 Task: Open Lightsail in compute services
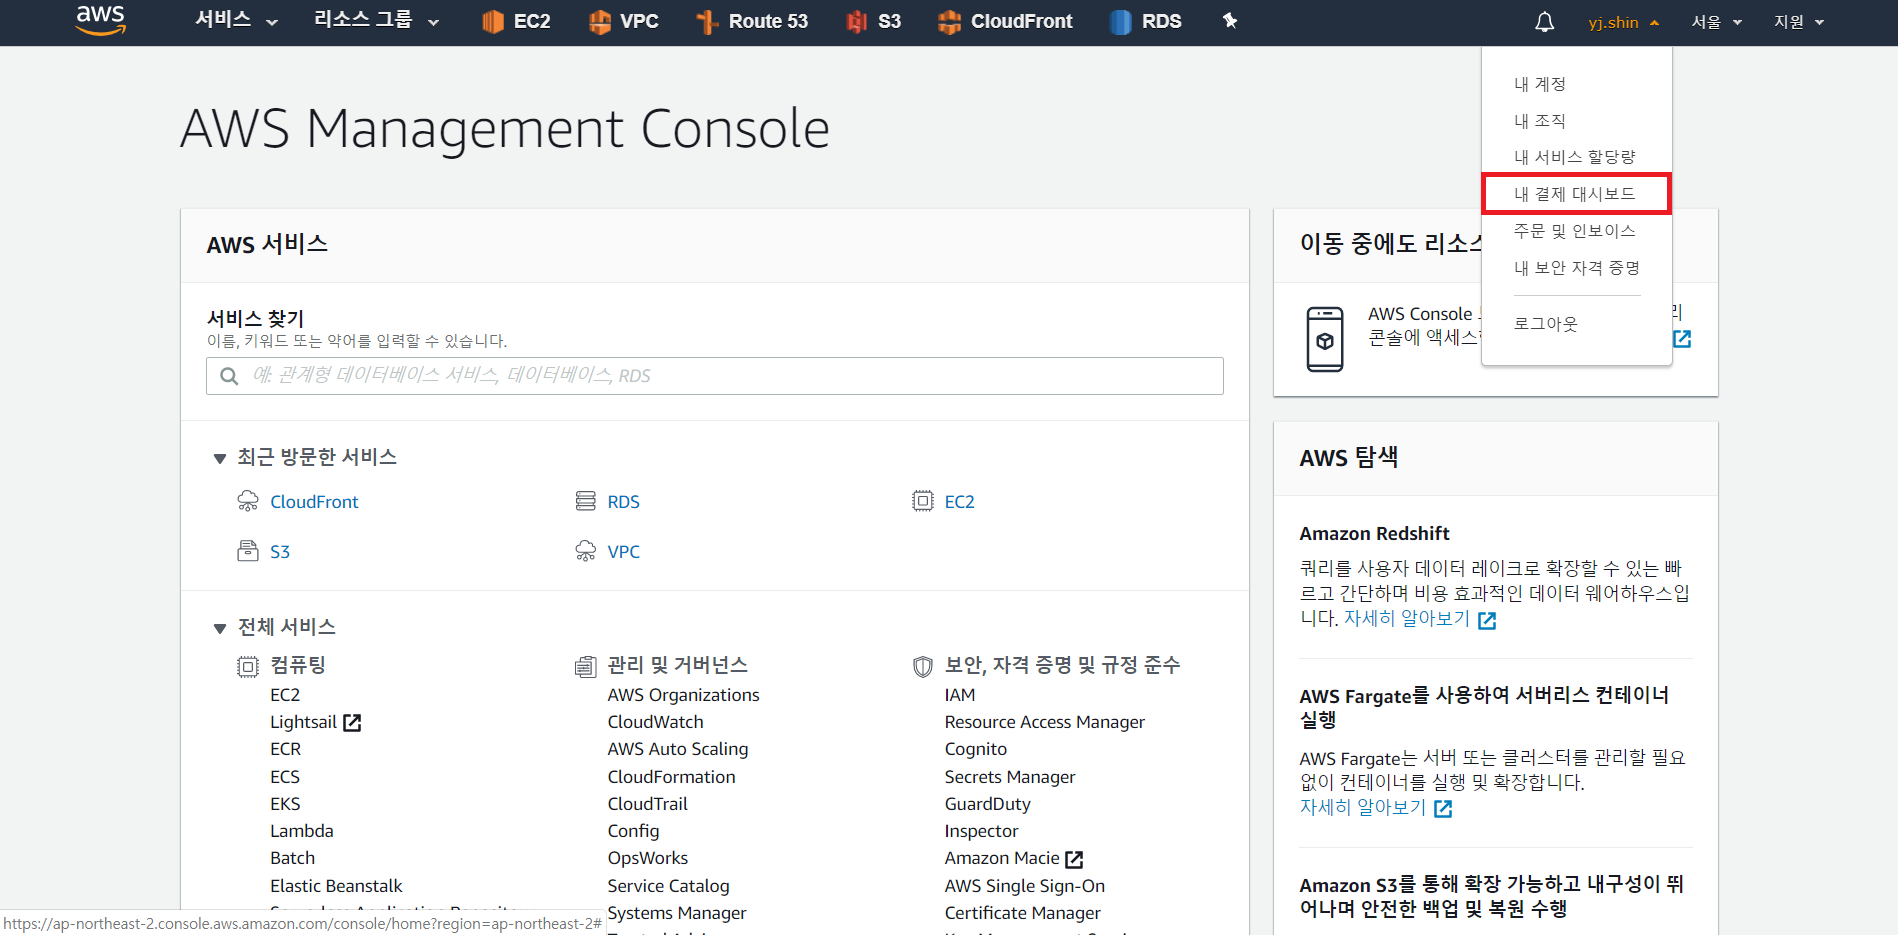click(x=303, y=722)
